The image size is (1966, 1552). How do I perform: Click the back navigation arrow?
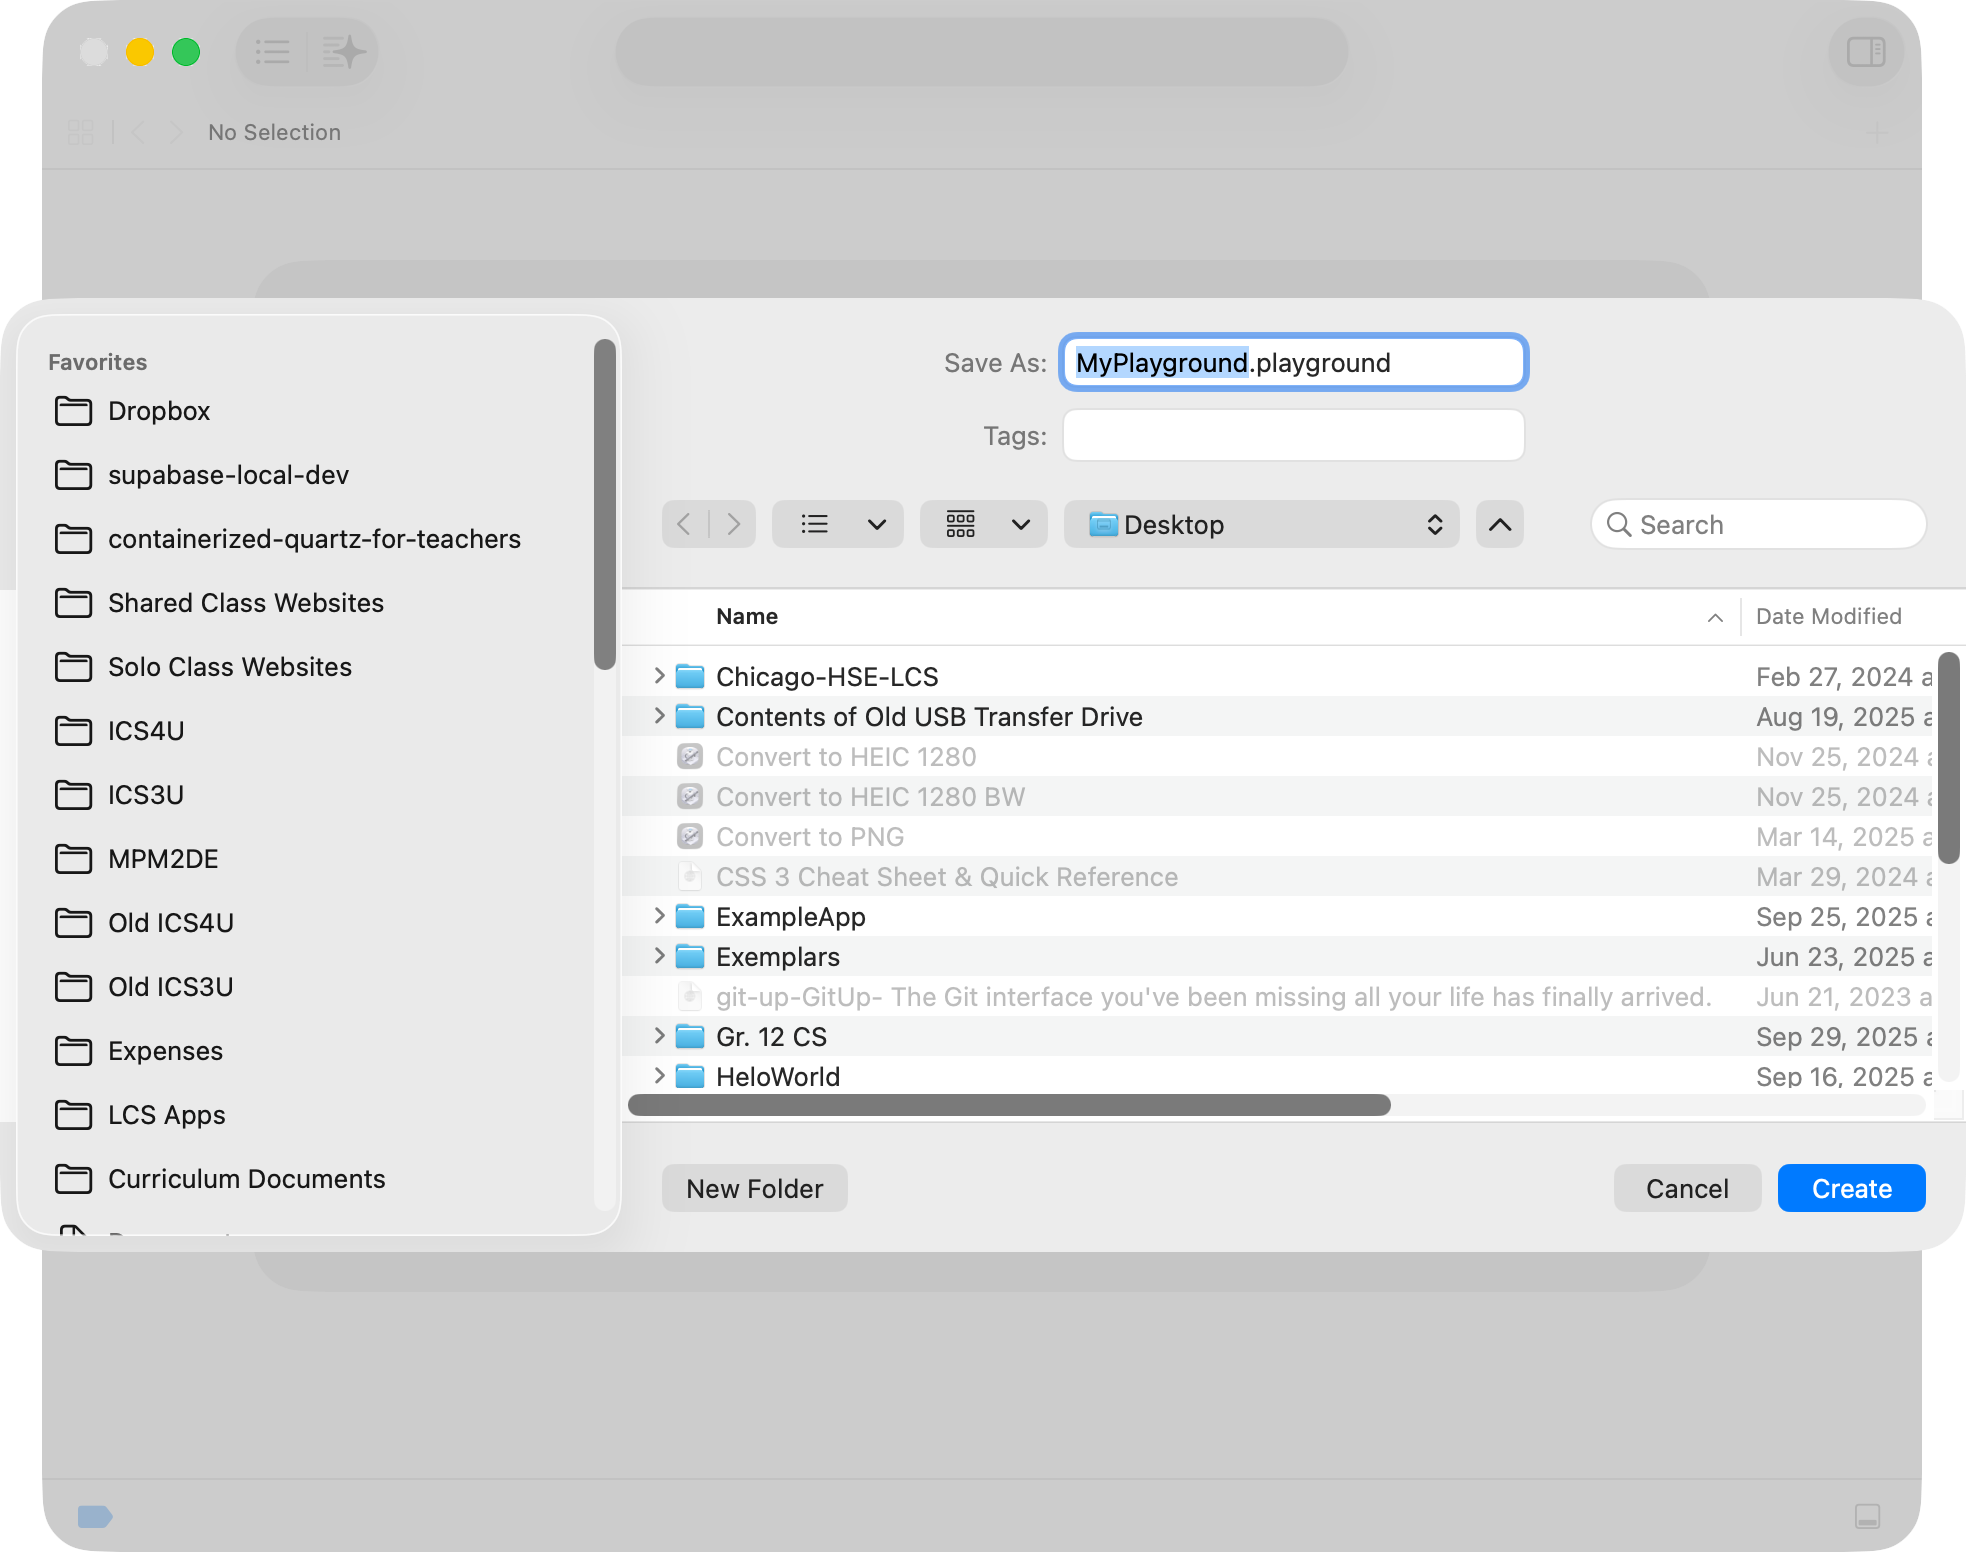pyautogui.click(x=684, y=524)
